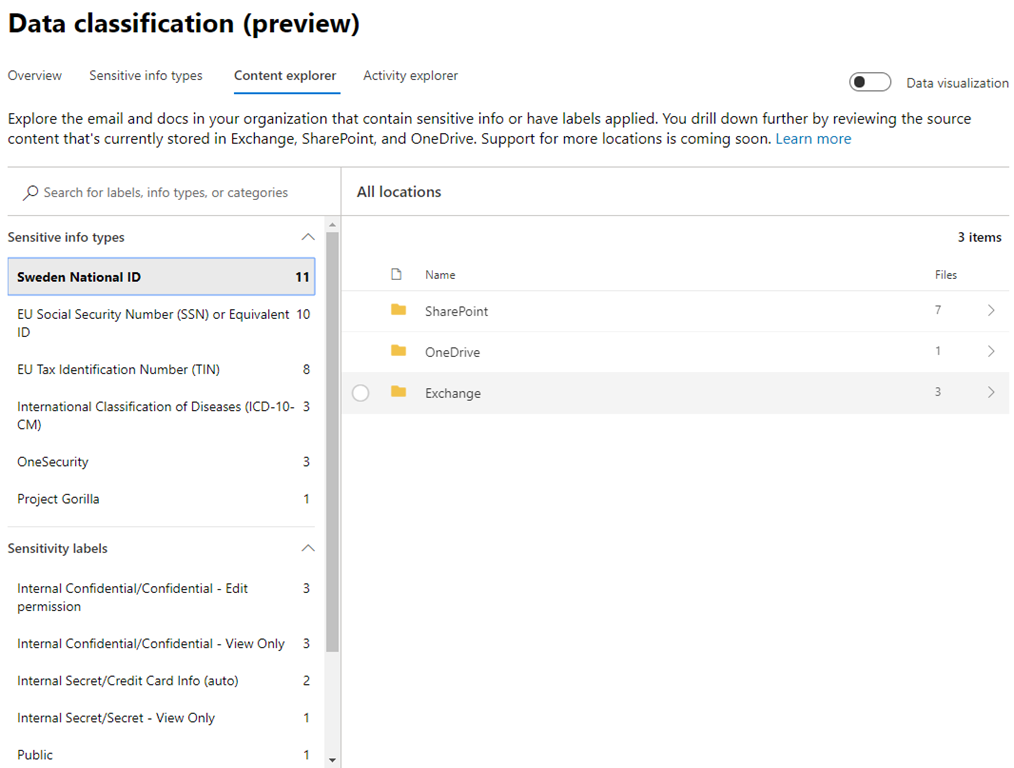1014x768 pixels.
Task: Select EU Tax Identification Number (TIN)
Action: (x=118, y=370)
